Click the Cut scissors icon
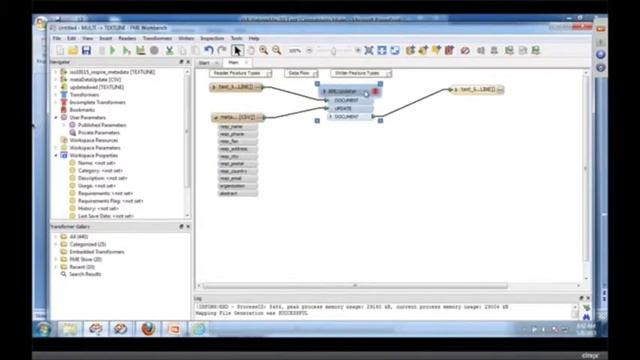The height and width of the screenshot is (360, 640). pos(169,50)
